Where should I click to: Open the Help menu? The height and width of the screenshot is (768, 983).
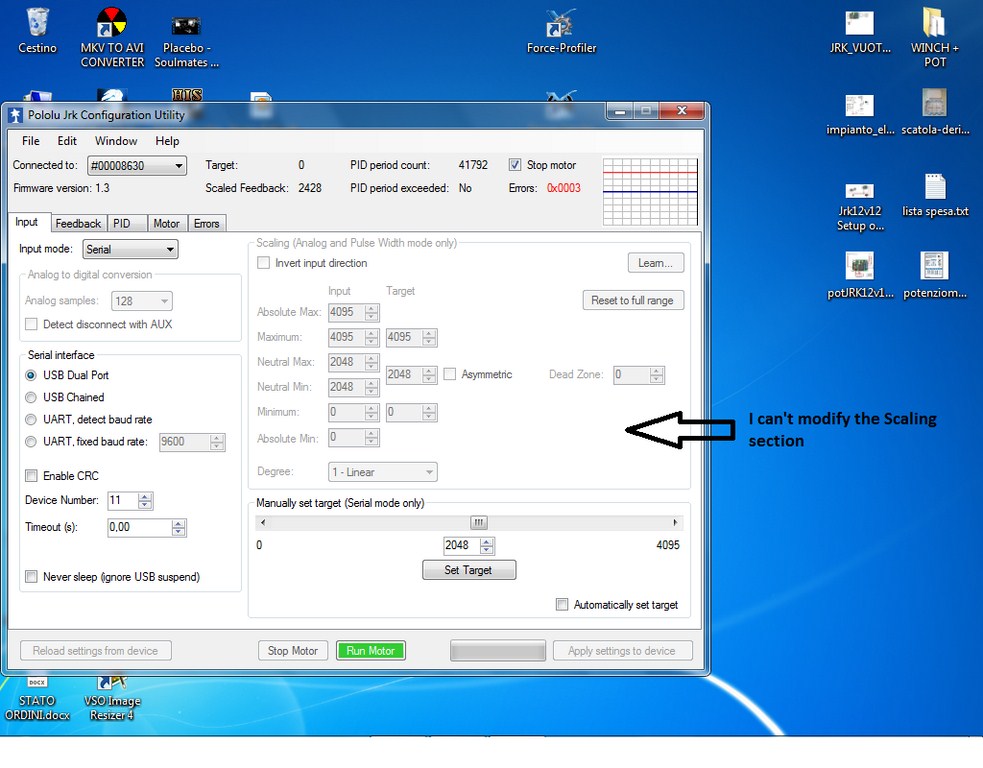tap(167, 141)
